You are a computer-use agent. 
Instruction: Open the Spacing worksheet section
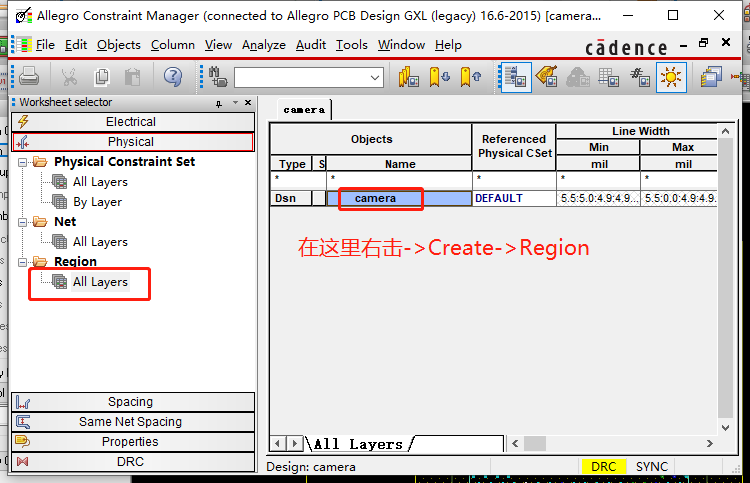[x=133, y=402]
